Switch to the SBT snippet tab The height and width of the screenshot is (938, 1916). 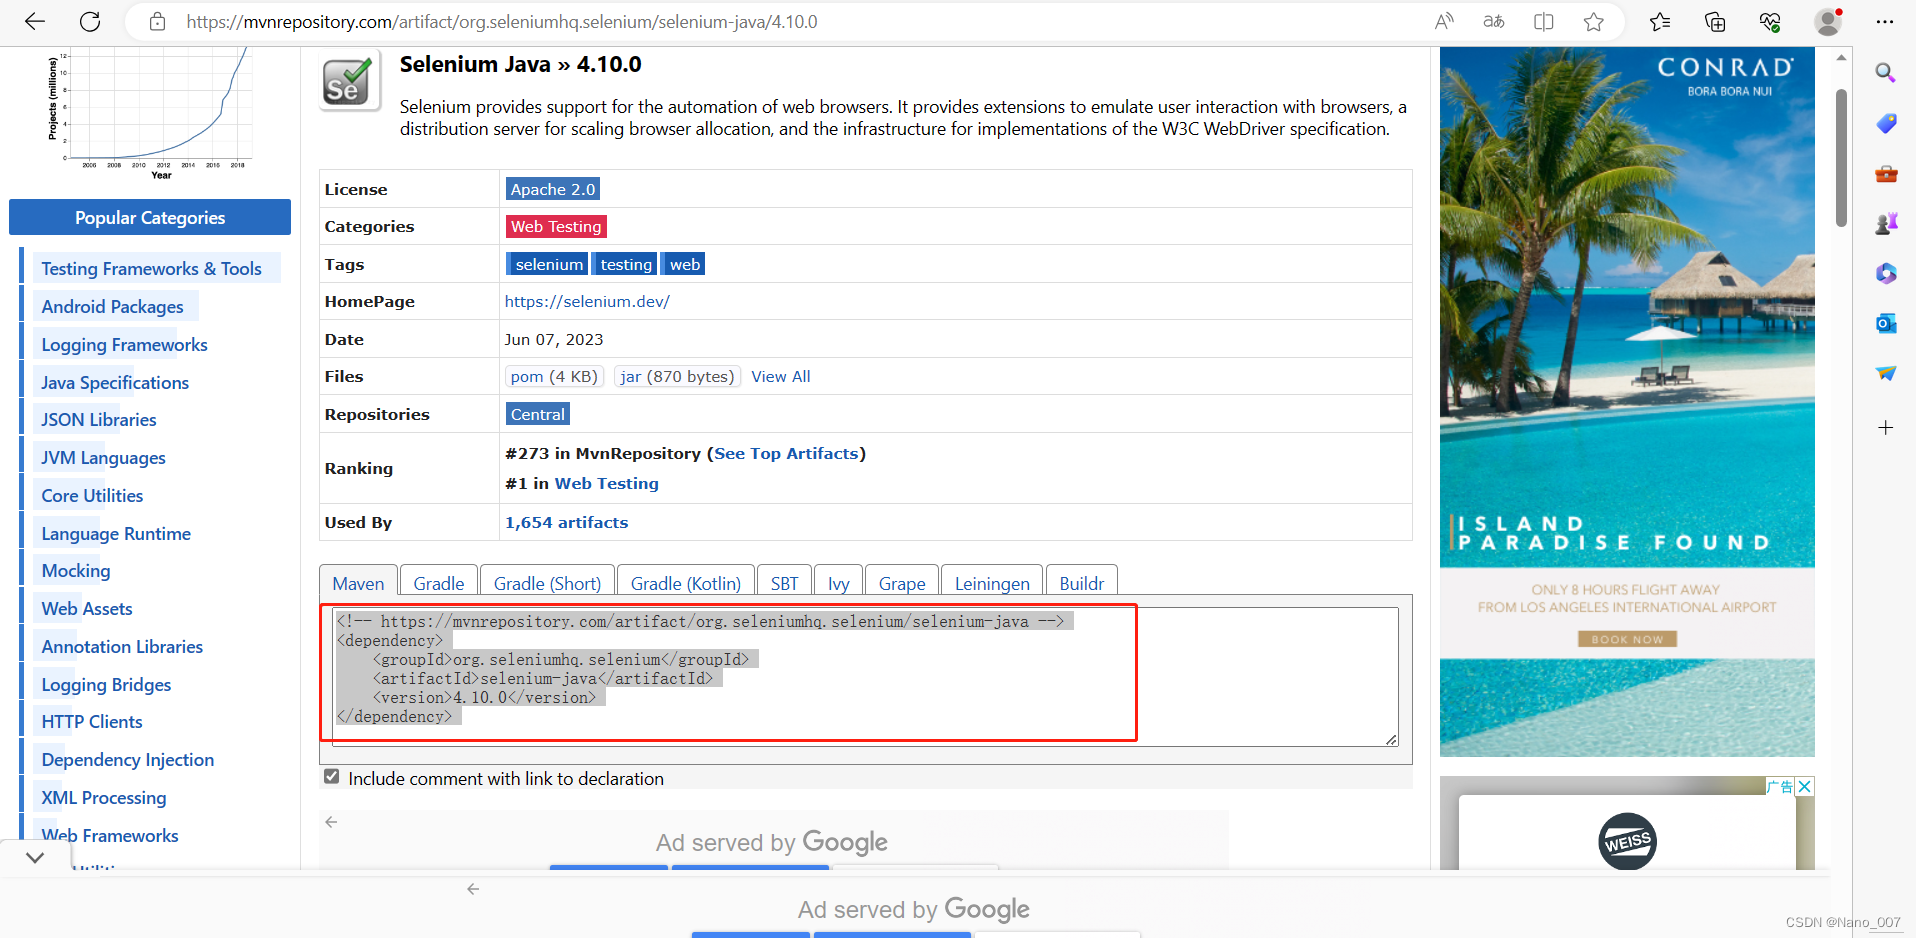click(x=784, y=582)
